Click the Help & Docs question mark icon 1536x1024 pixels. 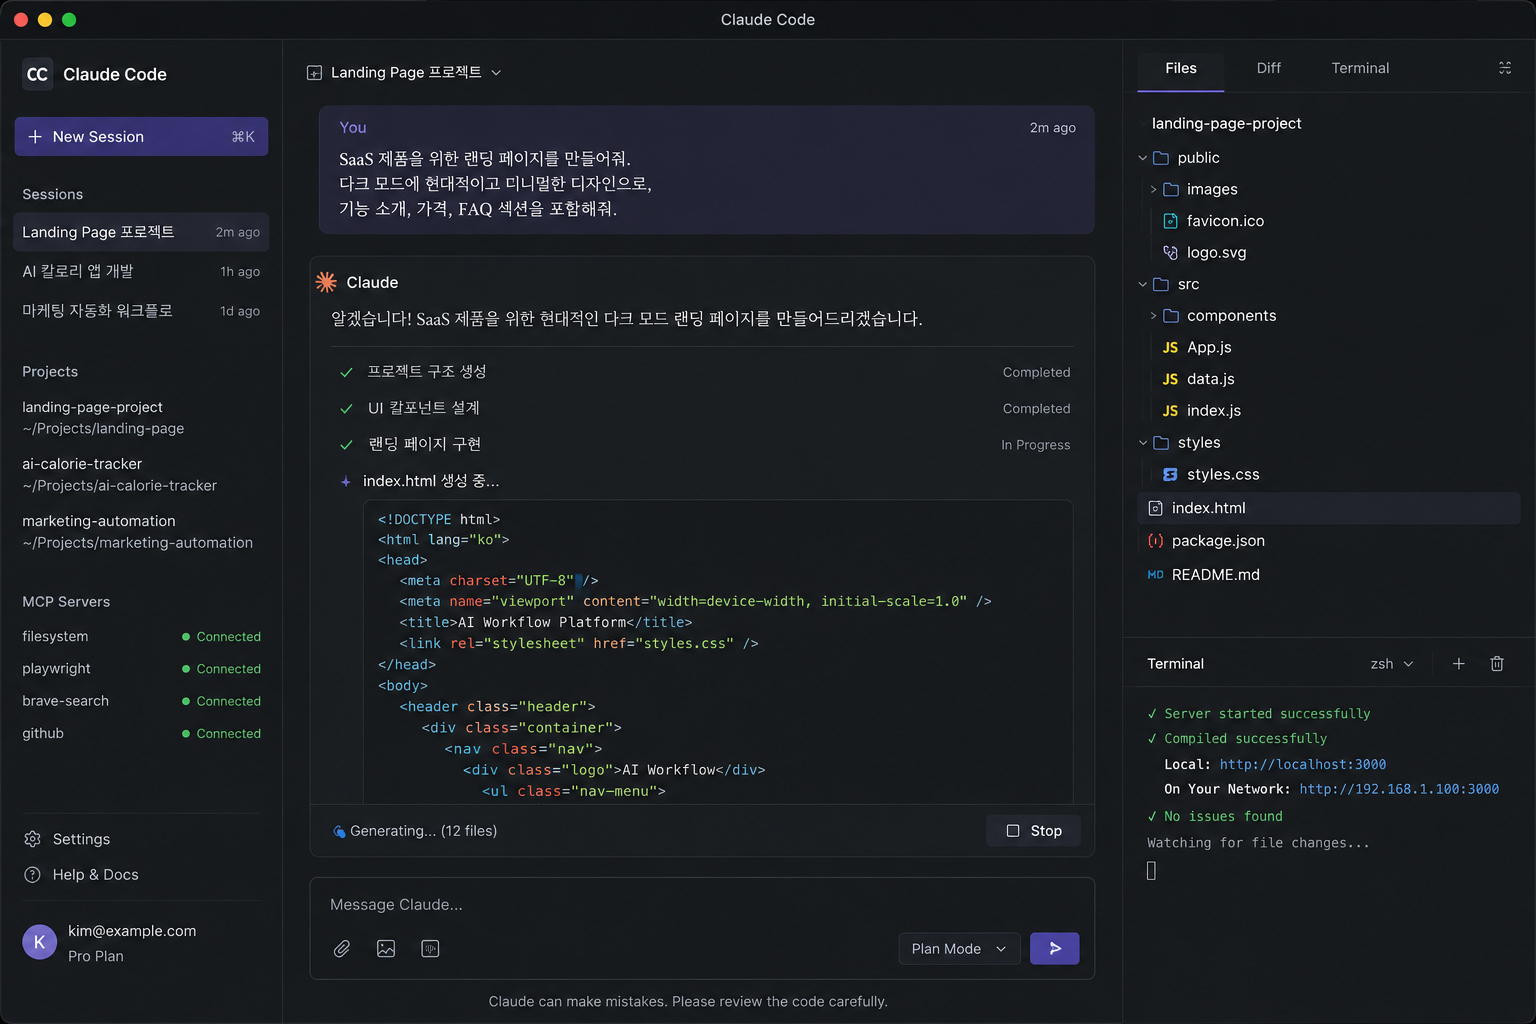click(32, 875)
